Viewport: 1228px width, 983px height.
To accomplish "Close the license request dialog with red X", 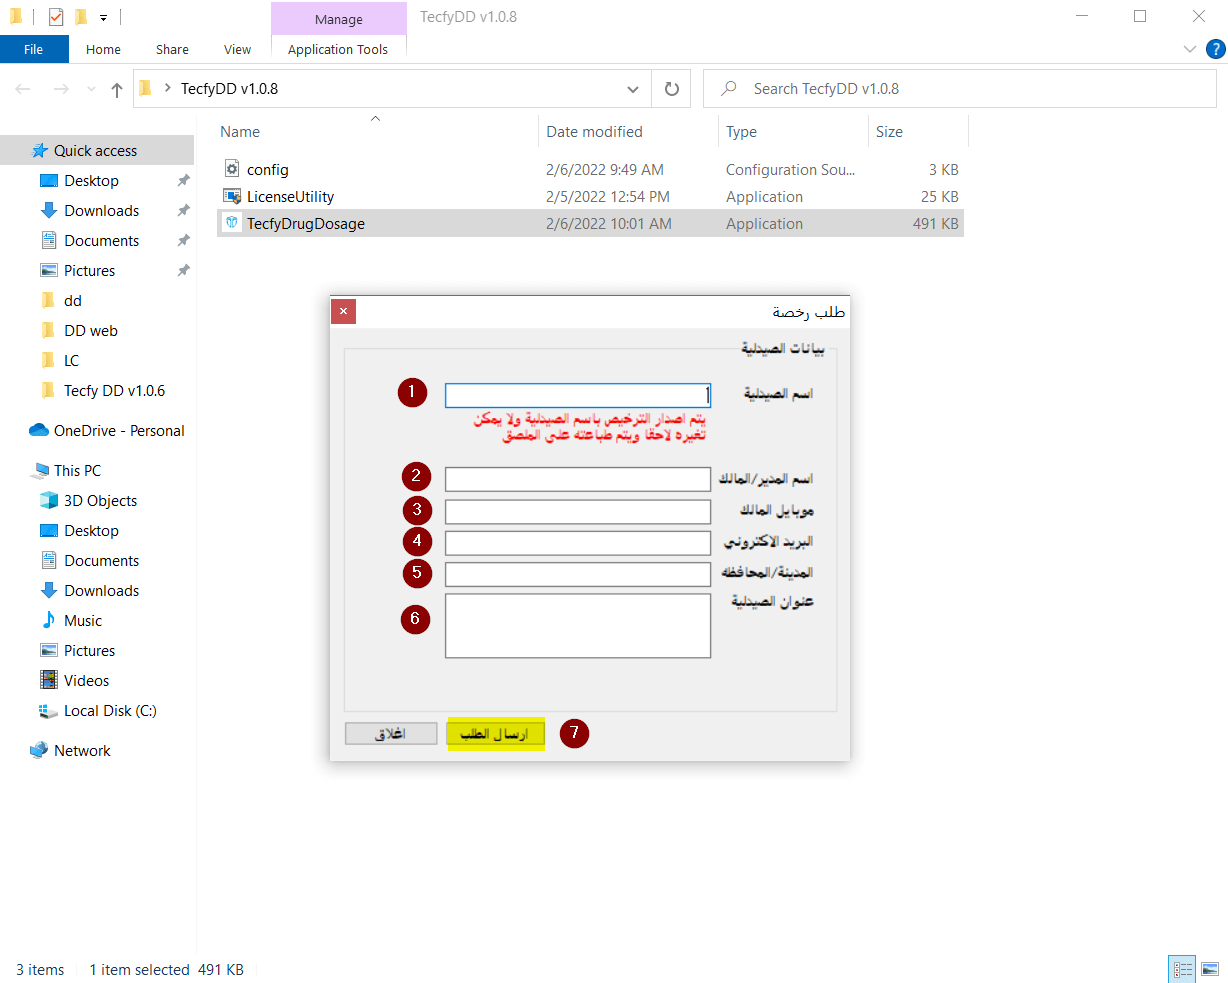I will pos(343,312).
